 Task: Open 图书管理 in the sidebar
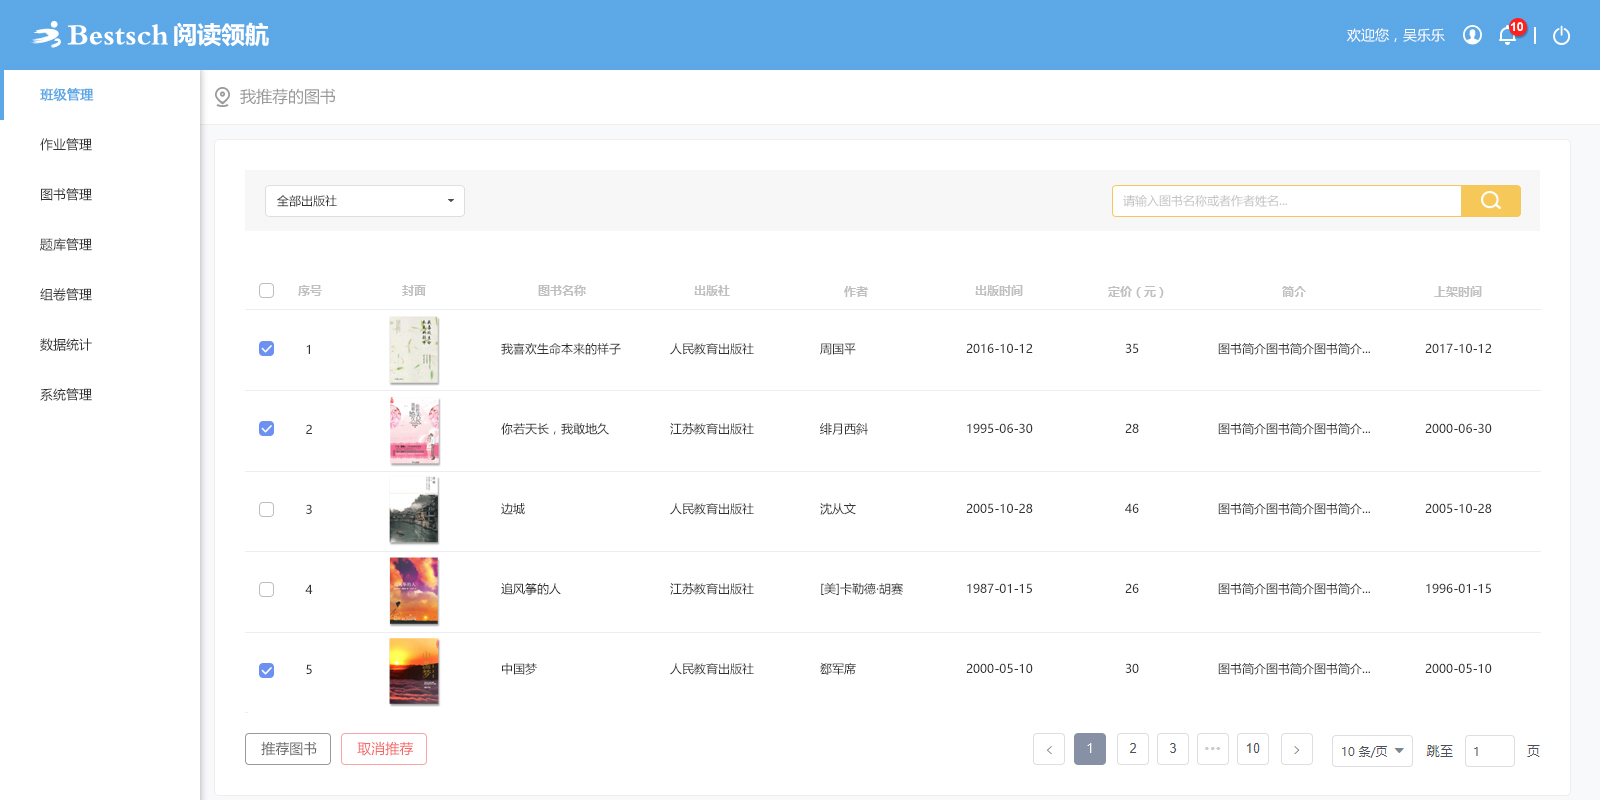point(66,195)
